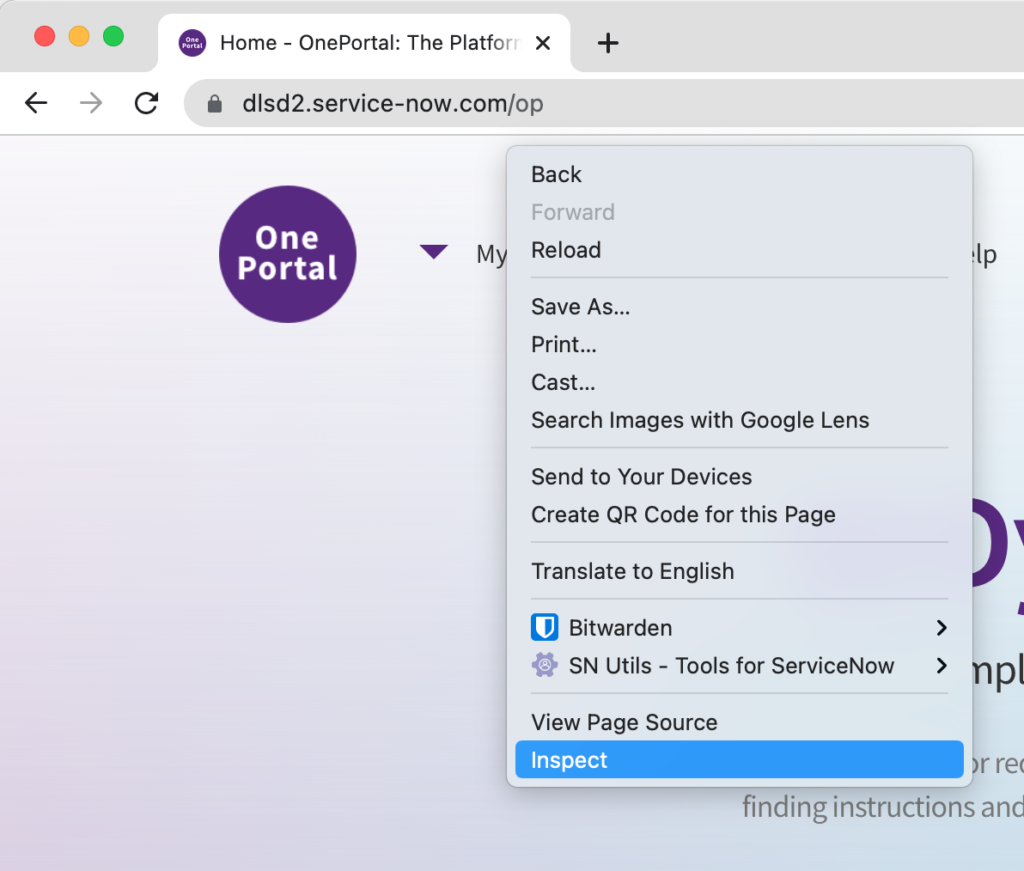Open the Bitwarden menu entry
Image resolution: width=1024 pixels, height=871 pixels.
coord(739,627)
